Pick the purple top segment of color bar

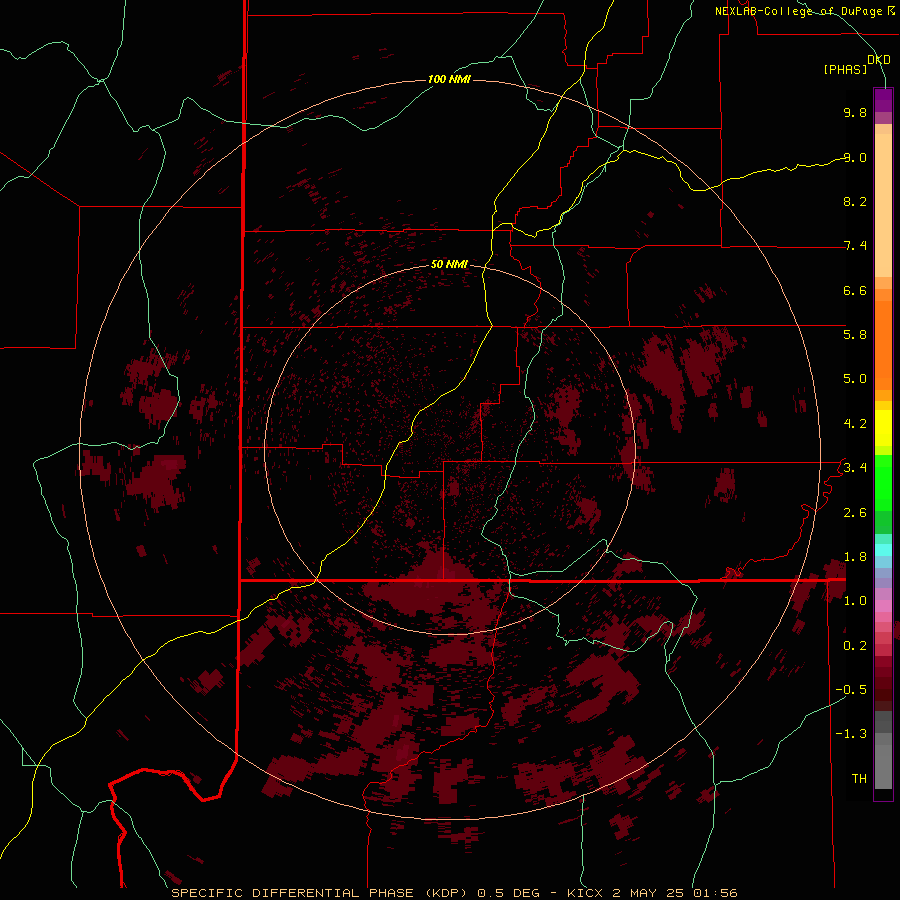pyautogui.click(x=883, y=100)
